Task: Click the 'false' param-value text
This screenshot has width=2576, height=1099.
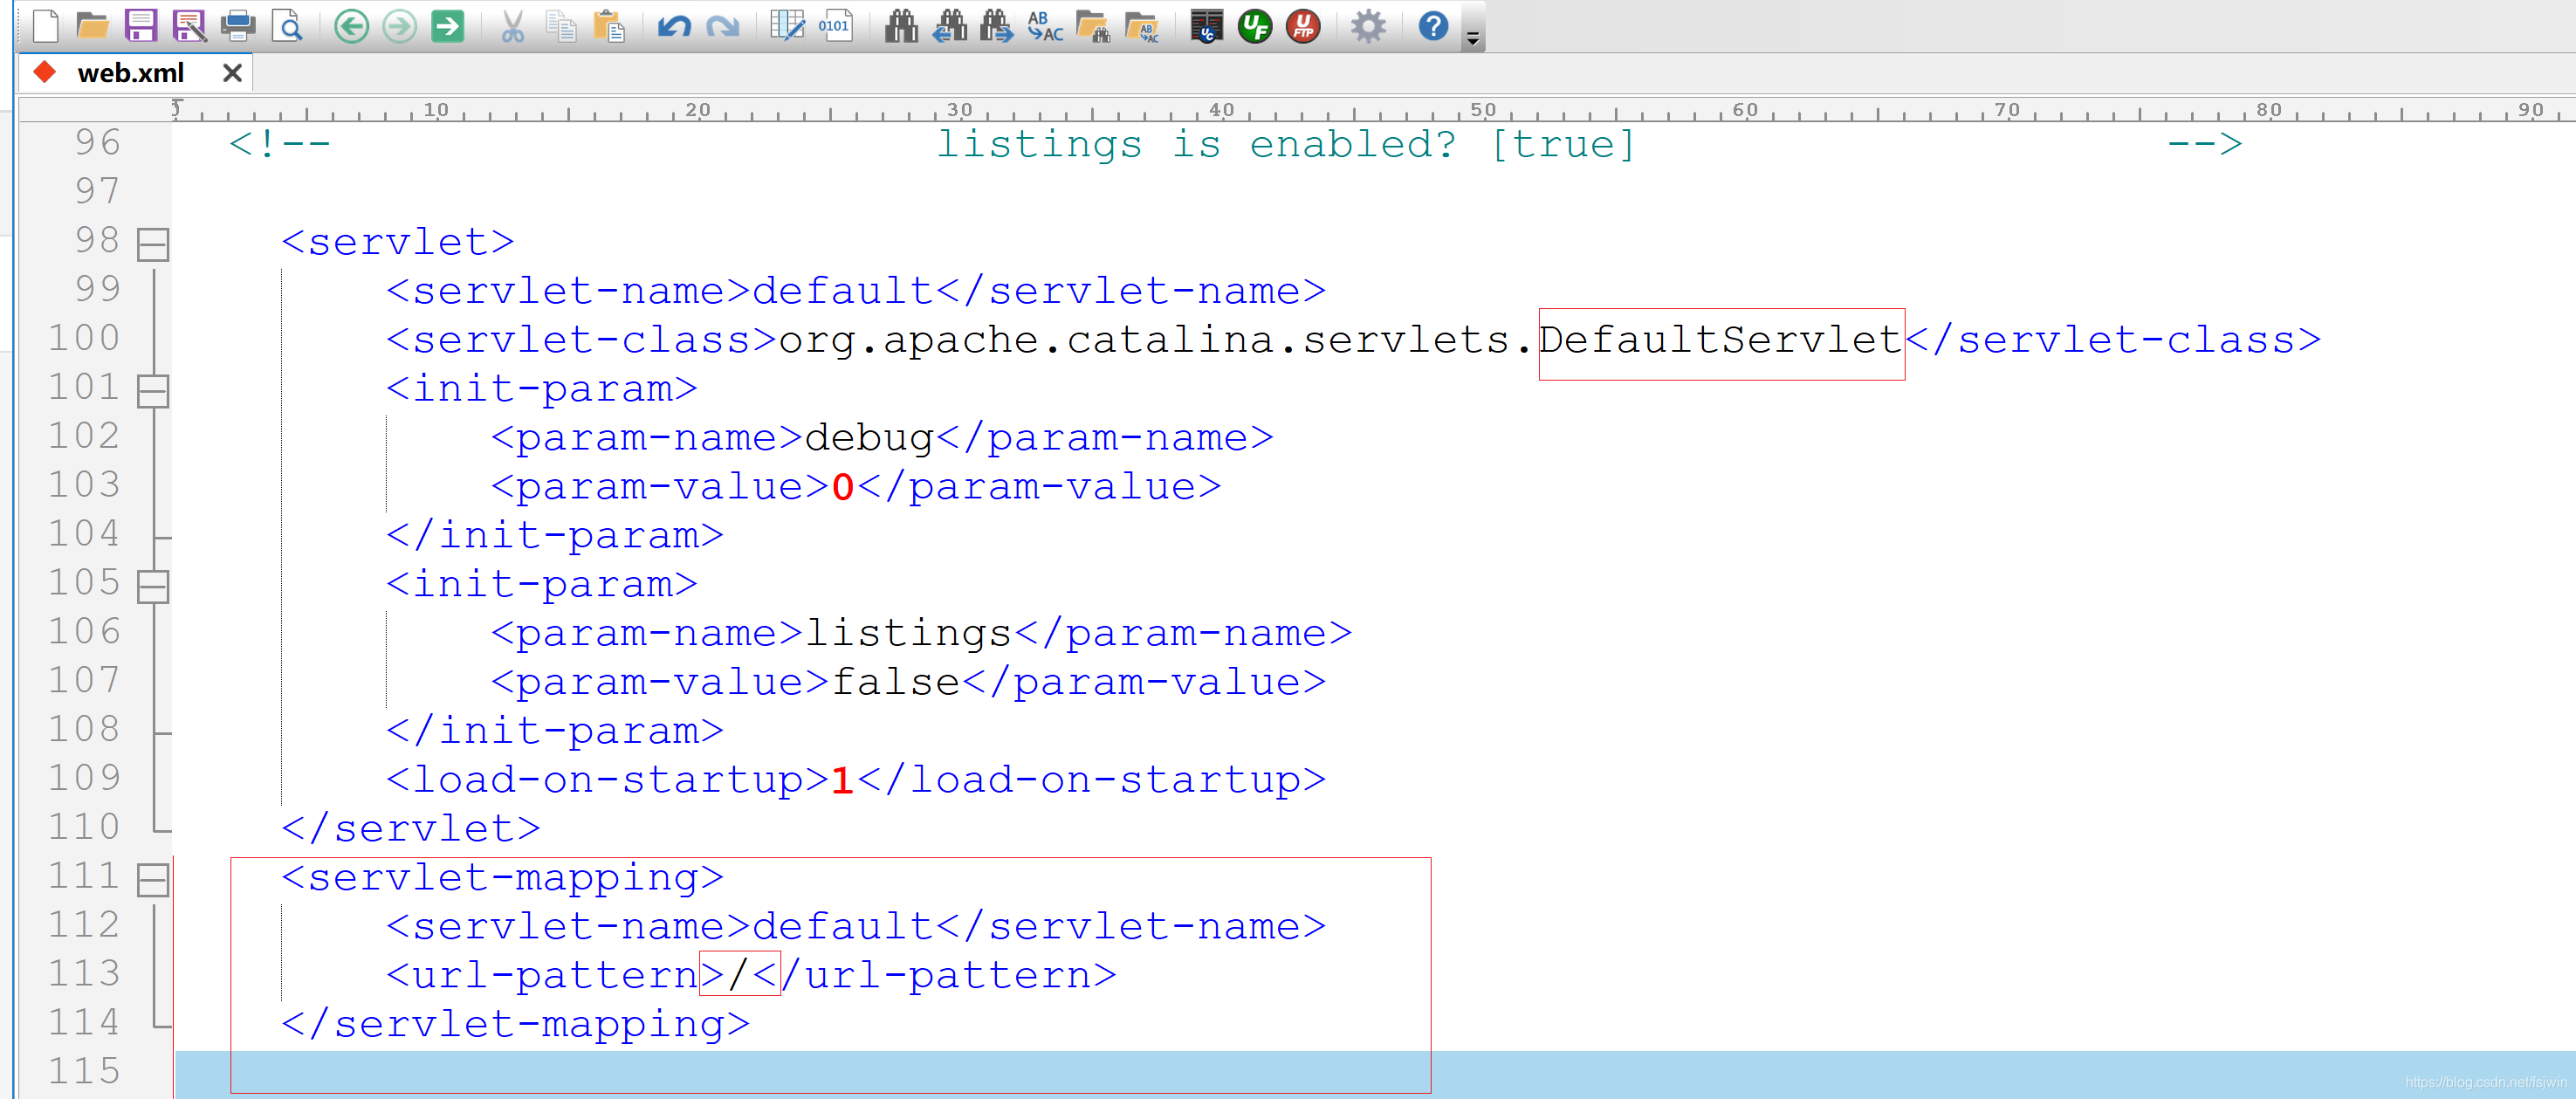Action: coord(895,682)
